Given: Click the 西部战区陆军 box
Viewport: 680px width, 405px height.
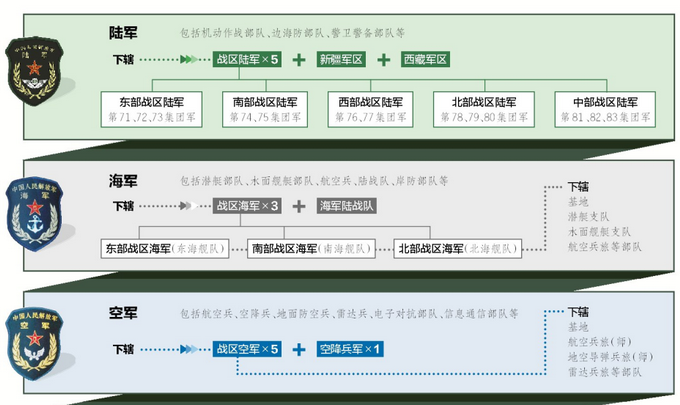Looking at the screenshot, I should [x=379, y=109].
